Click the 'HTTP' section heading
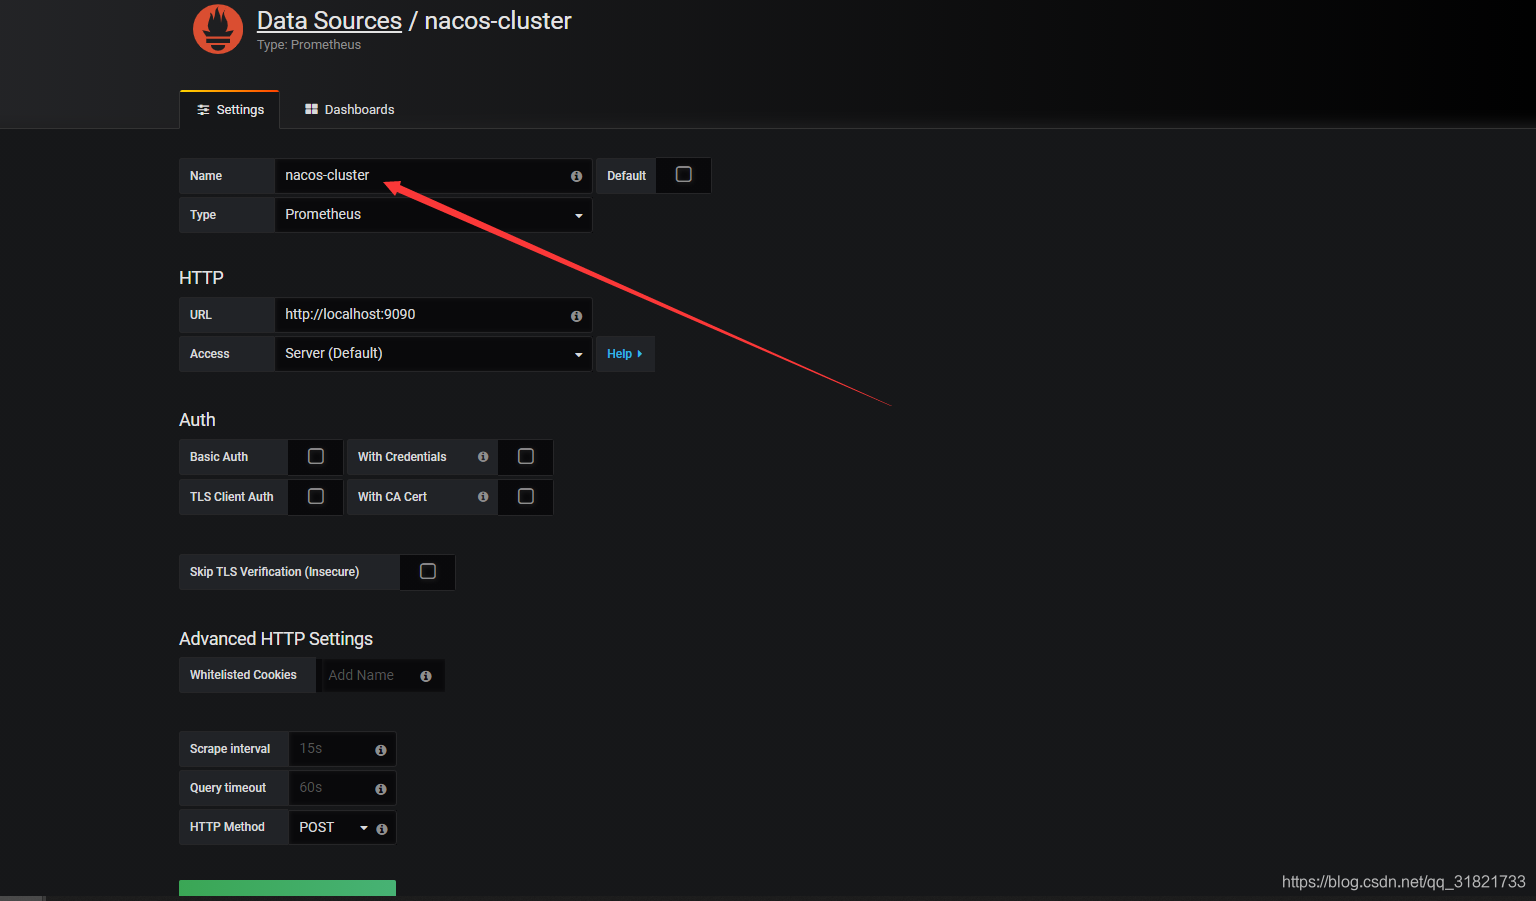The width and height of the screenshot is (1536, 901). (x=201, y=278)
